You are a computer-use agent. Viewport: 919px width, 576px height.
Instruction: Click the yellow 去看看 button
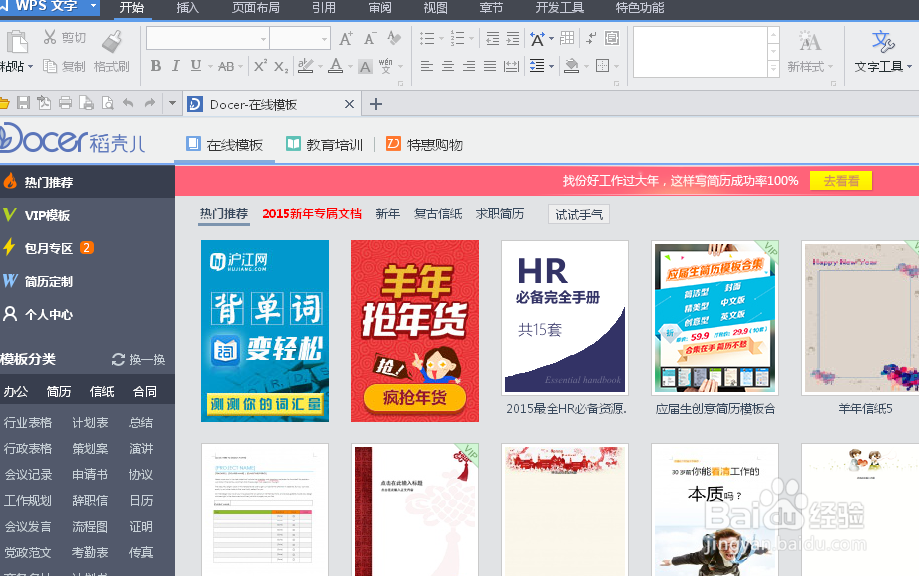pos(840,180)
